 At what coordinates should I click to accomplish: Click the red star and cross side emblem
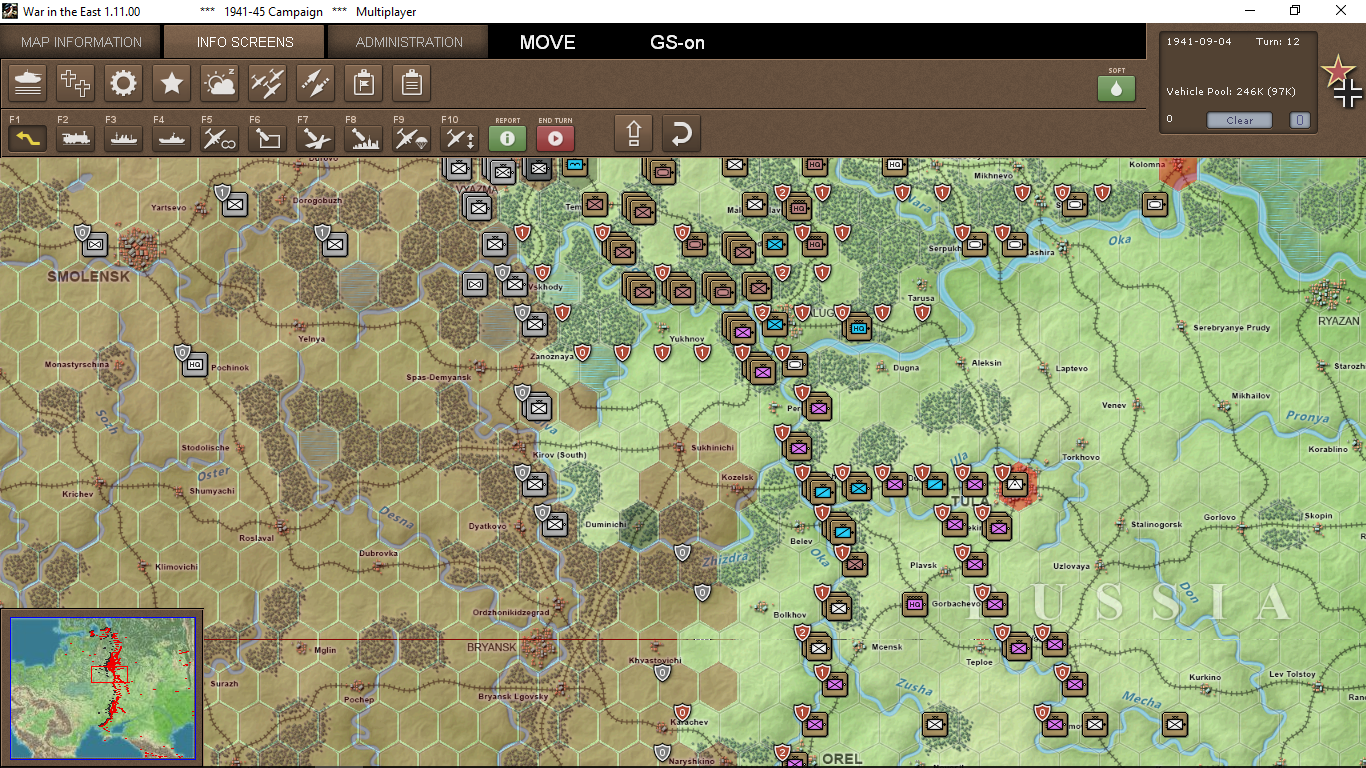click(x=1341, y=82)
